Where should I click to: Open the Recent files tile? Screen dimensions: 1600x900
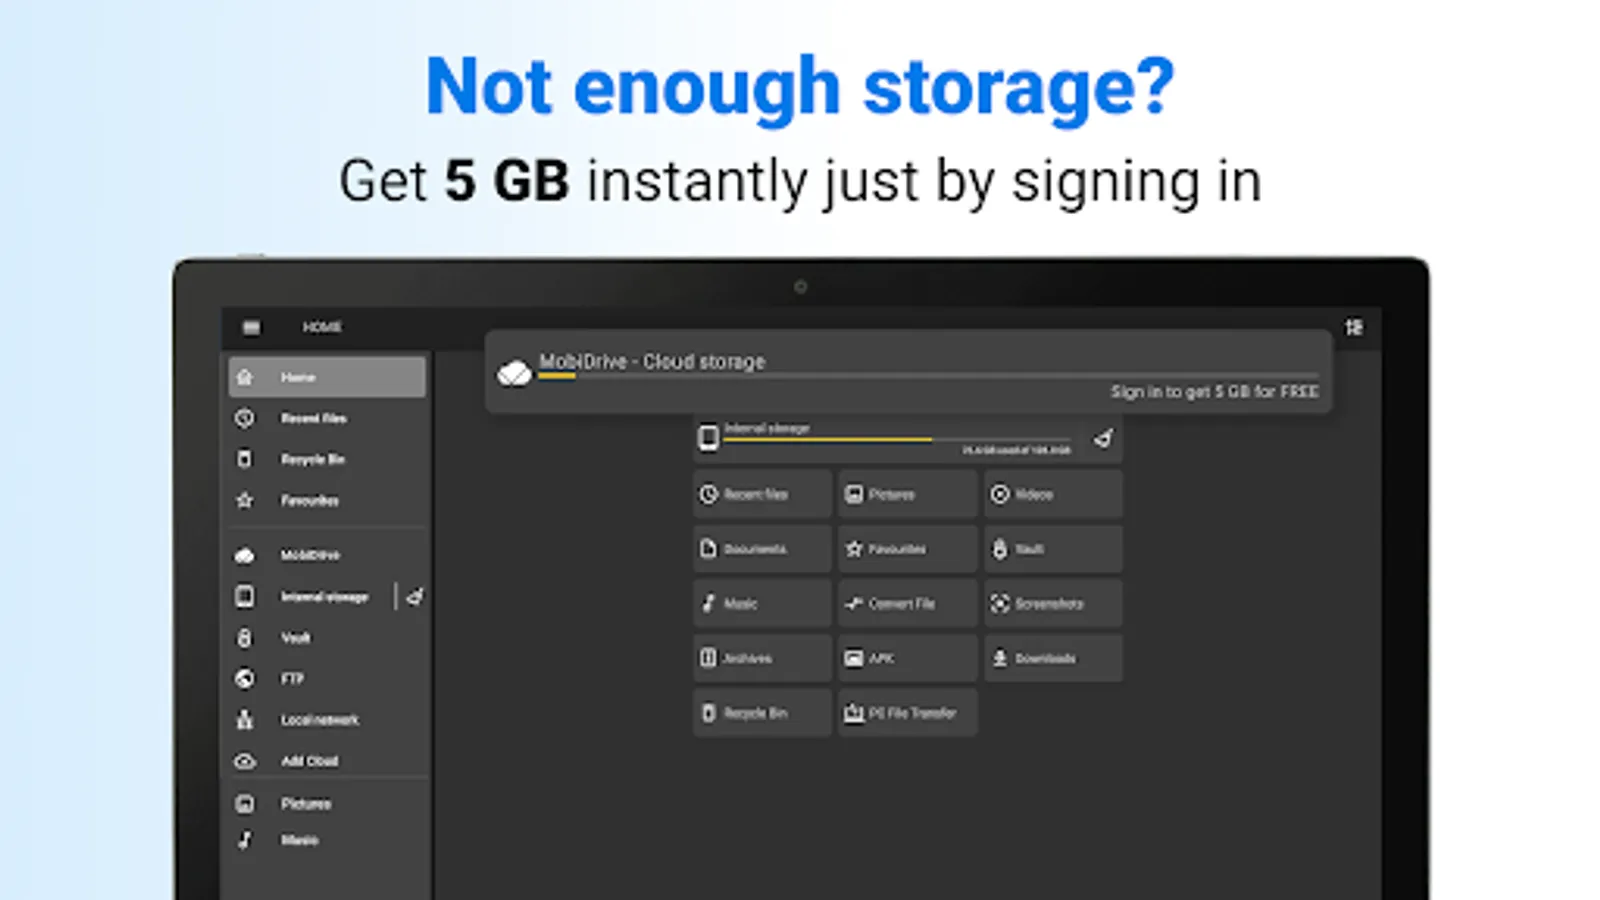click(x=762, y=494)
